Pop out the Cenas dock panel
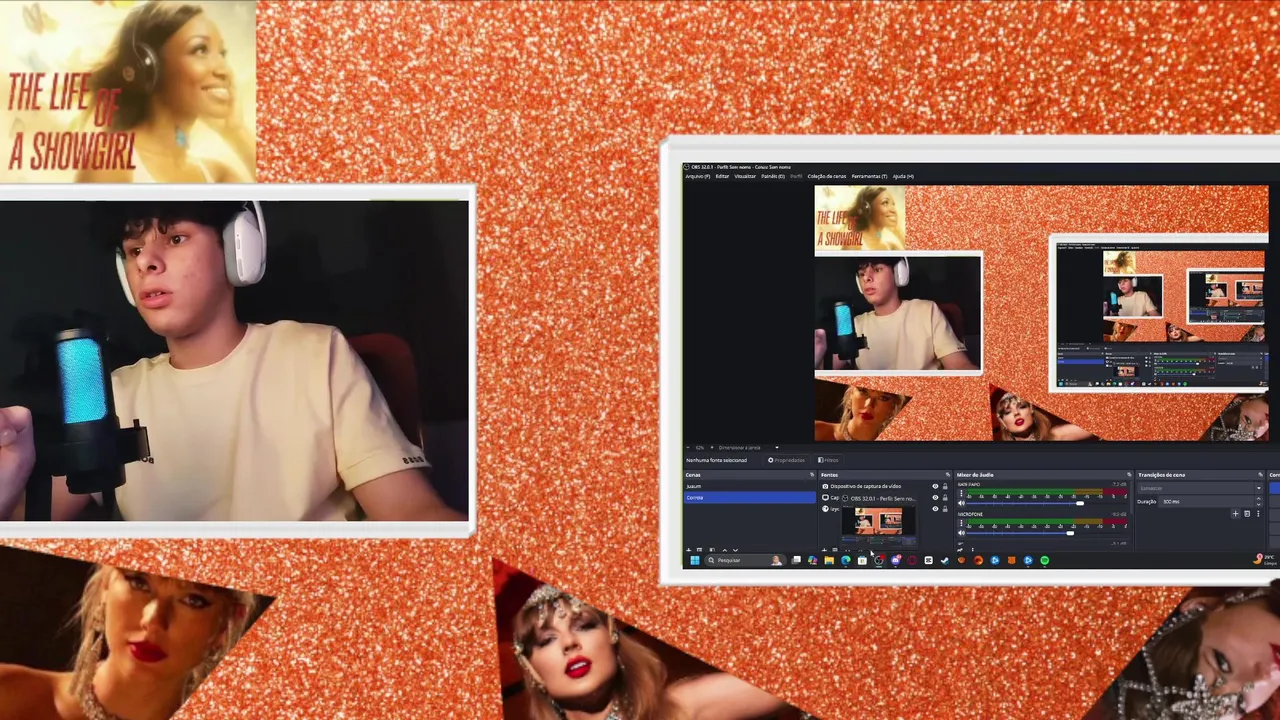Image resolution: width=1280 pixels, height=720 pixels. (x=812, y=475)
